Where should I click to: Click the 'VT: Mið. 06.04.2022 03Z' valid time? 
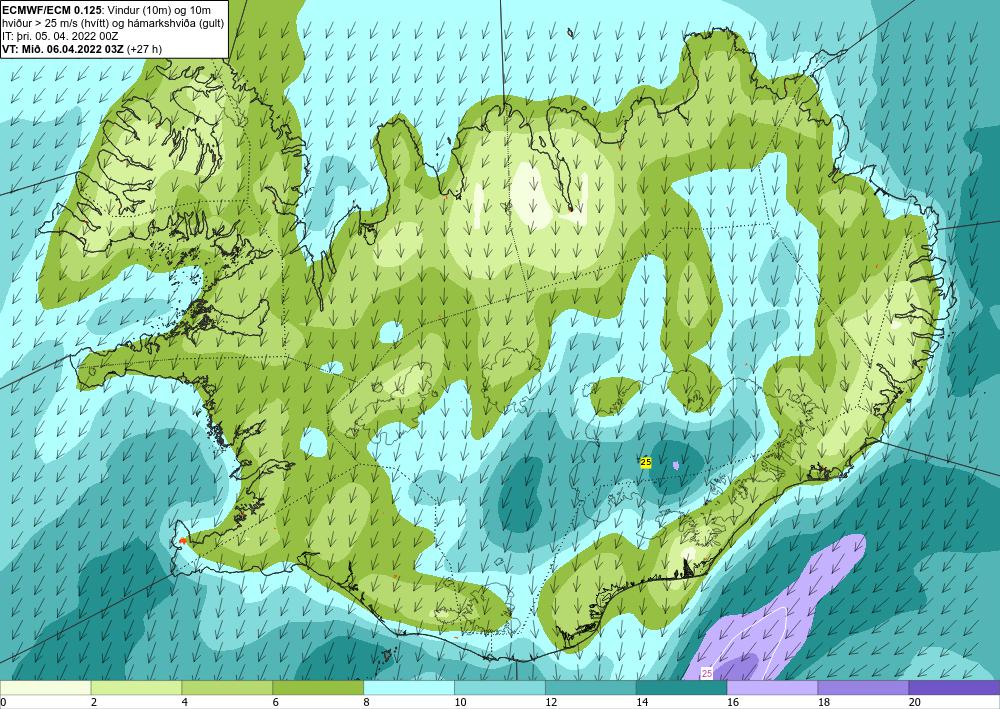pyautogui.click(x=63, y=49)
